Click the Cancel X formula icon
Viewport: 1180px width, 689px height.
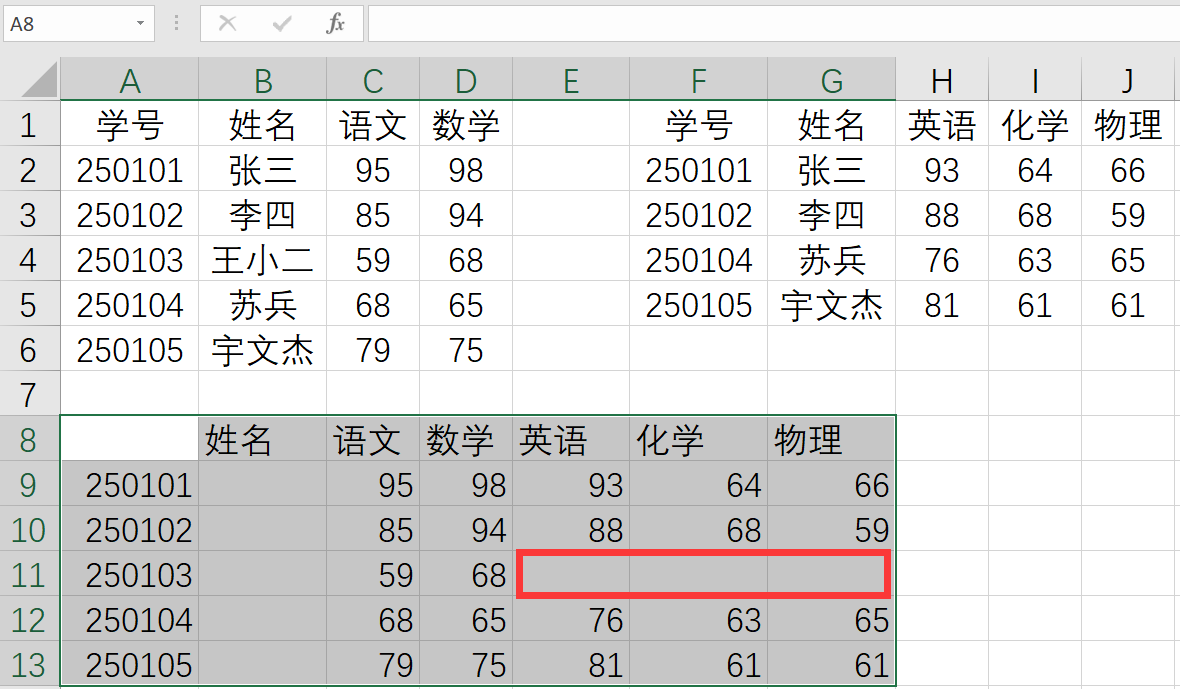[x=228, y=24]
